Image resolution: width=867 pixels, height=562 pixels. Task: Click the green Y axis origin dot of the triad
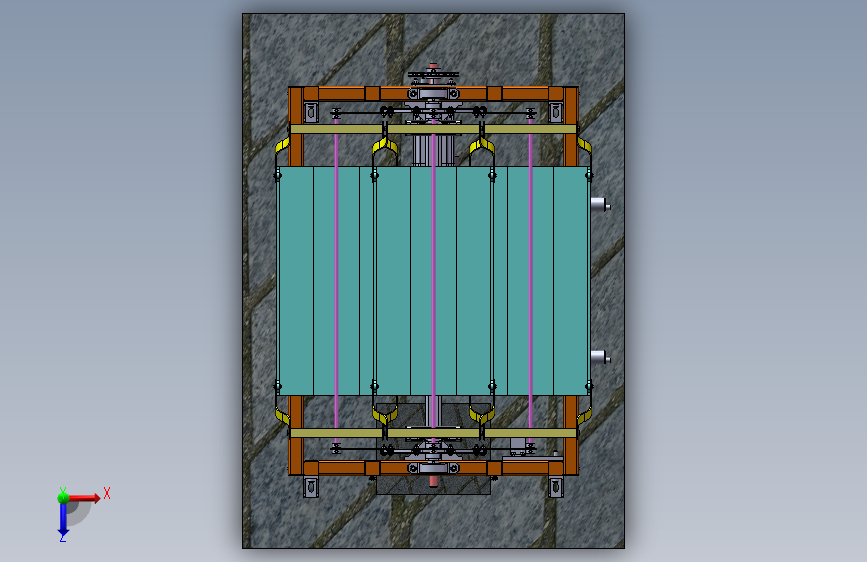pyautogui.click(x=63, y=498)
